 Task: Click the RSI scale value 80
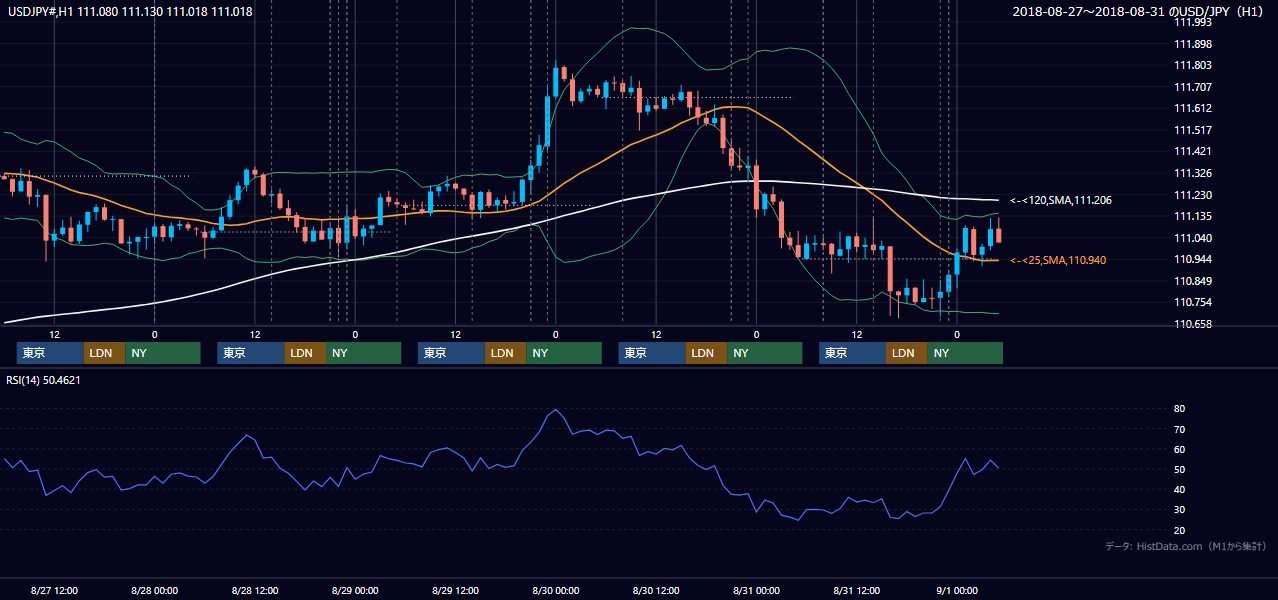click(1179, 409)
